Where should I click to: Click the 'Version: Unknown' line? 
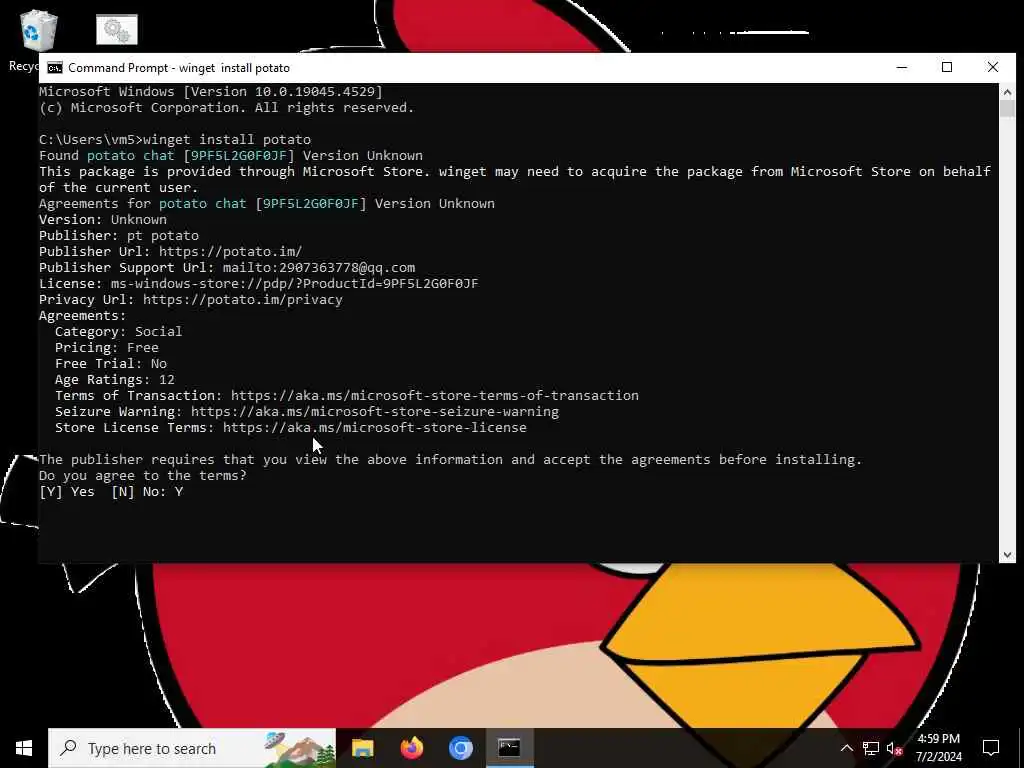coord(103,219)
